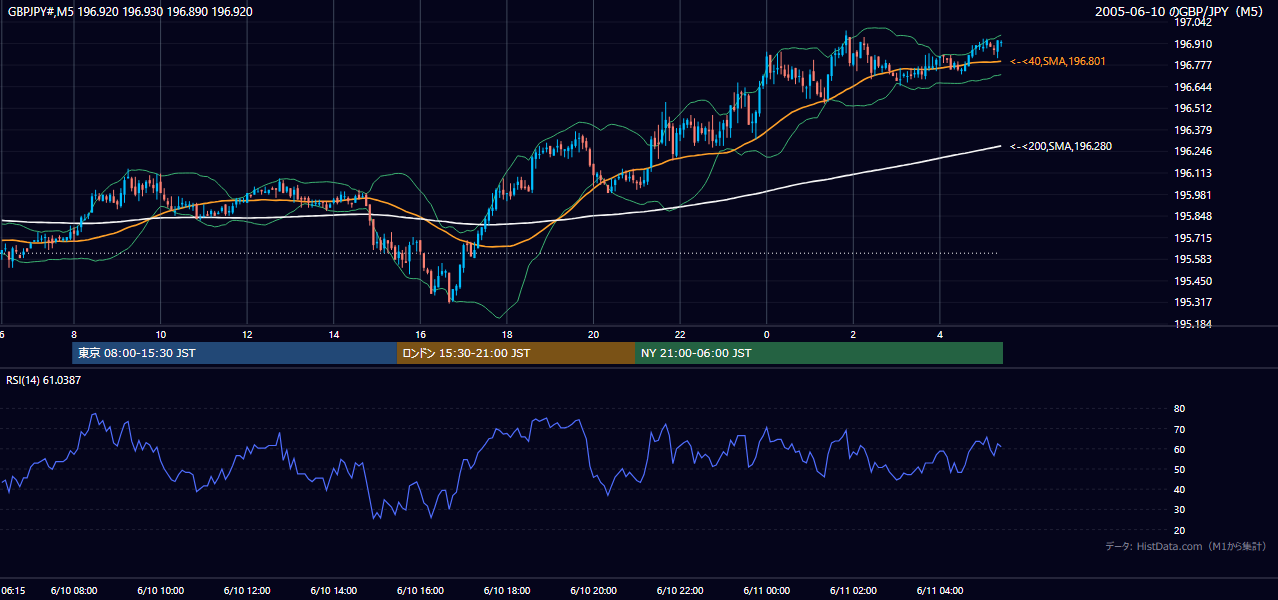The width and height of the screenshot is (1278, 600).
Task: Click bottom time label 6/10 20:00
Action: tap(594, 591)
